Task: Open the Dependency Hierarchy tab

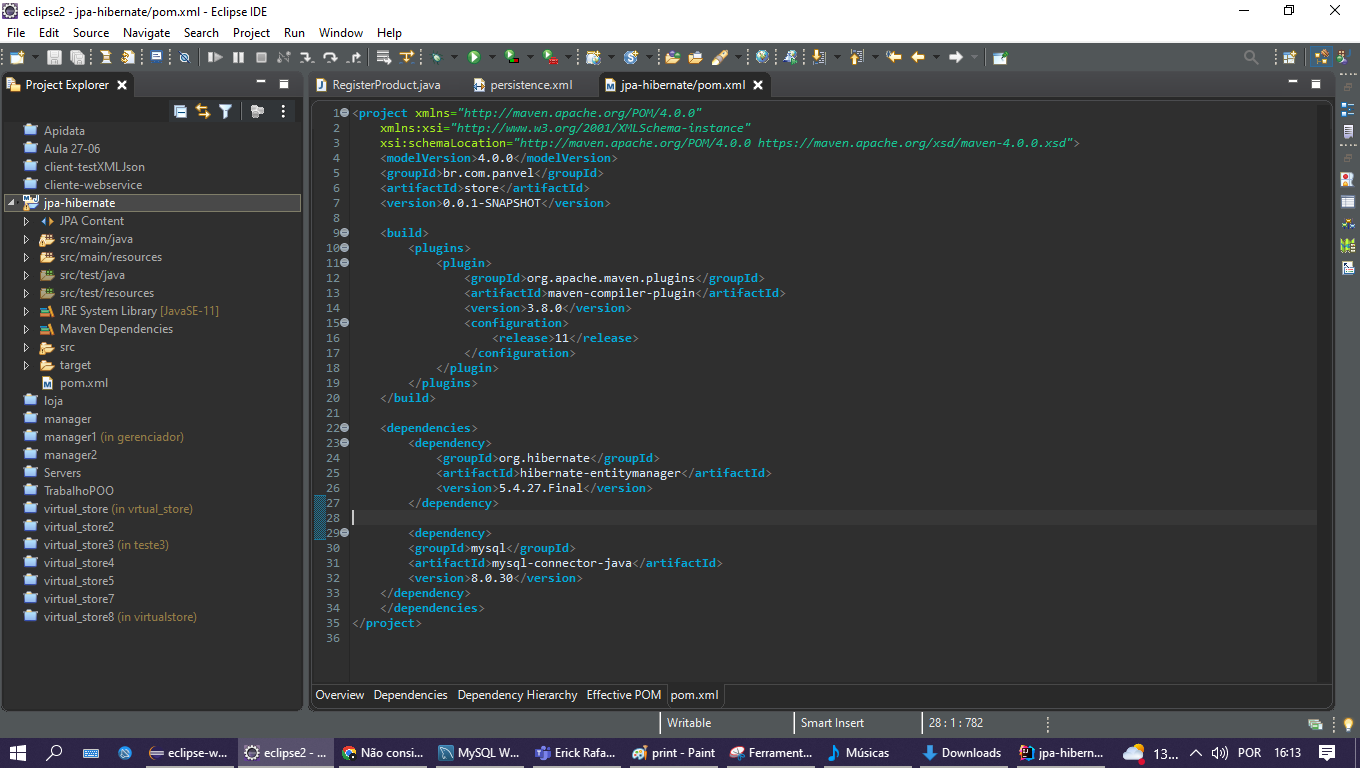Action: (x=517, y=695)
